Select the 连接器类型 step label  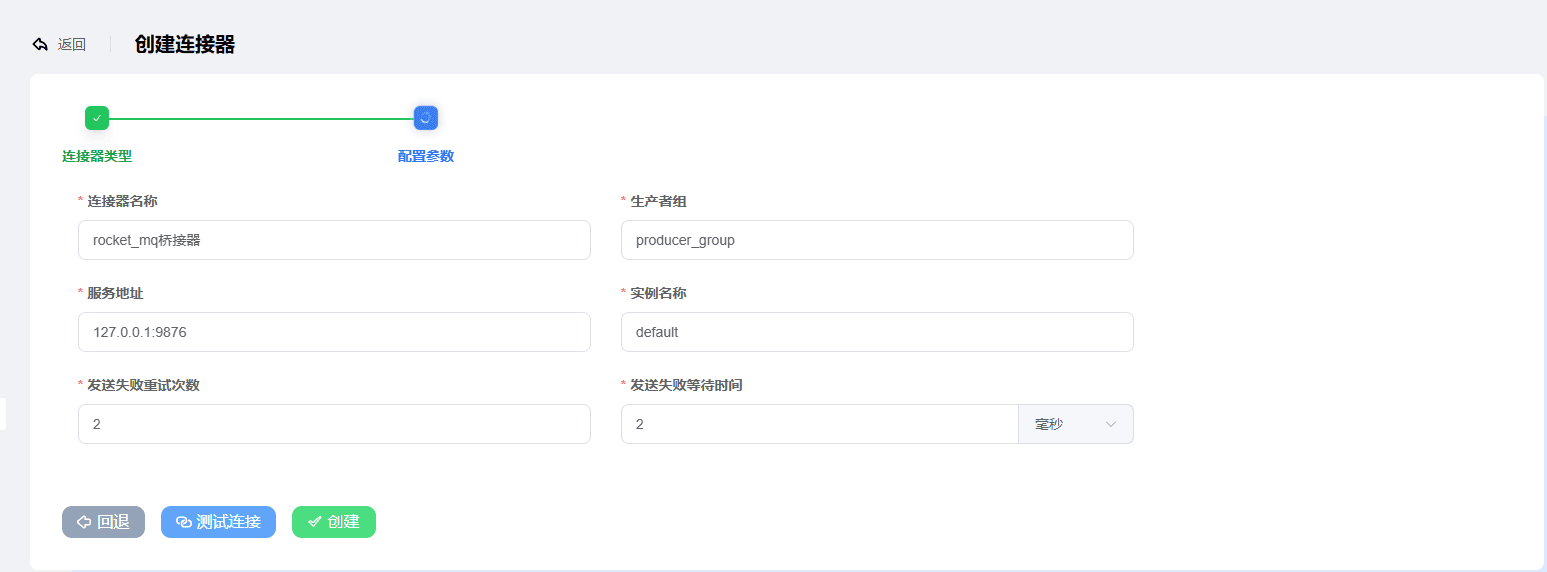tap(97, 156)
